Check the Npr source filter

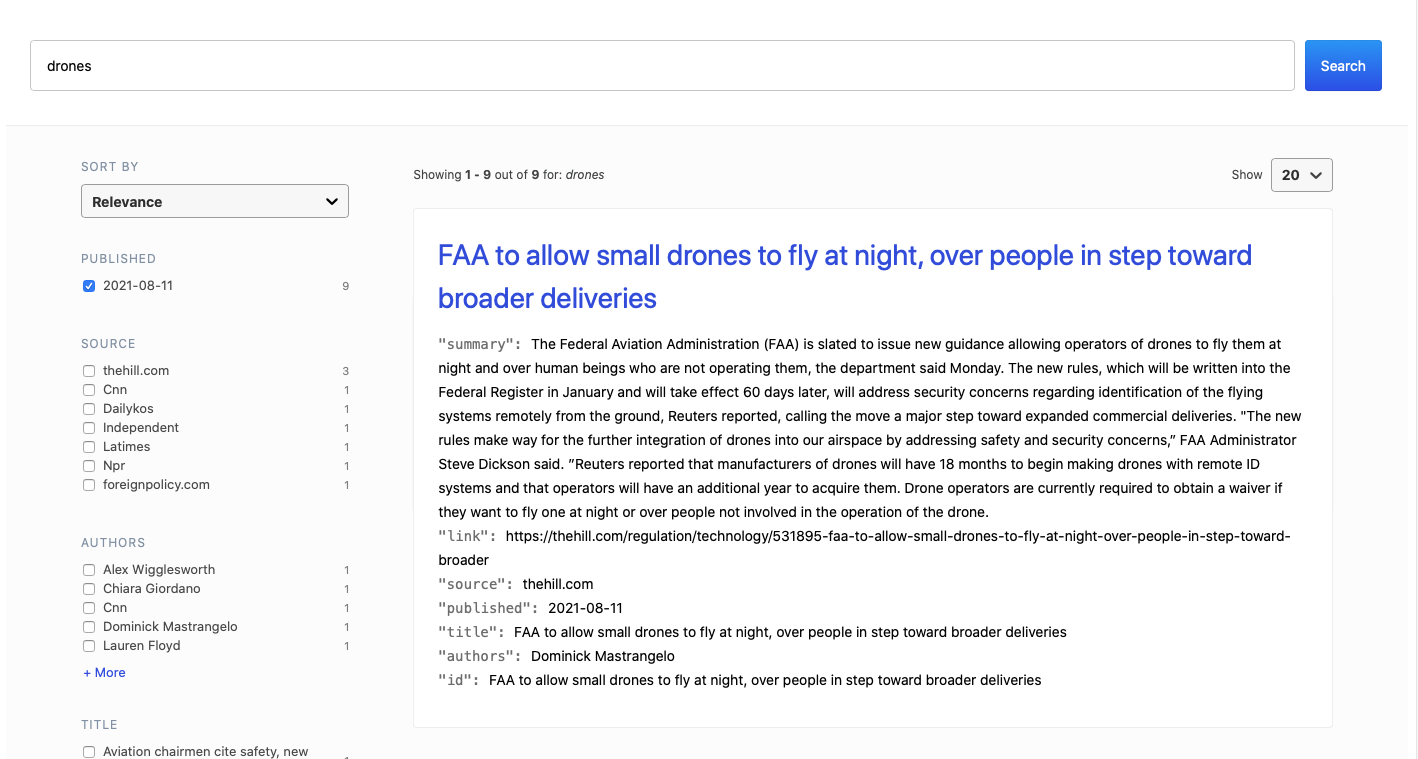tap(89, 465)
